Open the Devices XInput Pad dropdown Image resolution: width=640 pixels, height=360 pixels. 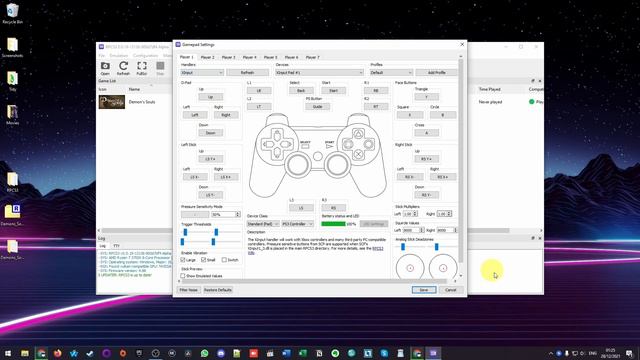click(319, 73)
